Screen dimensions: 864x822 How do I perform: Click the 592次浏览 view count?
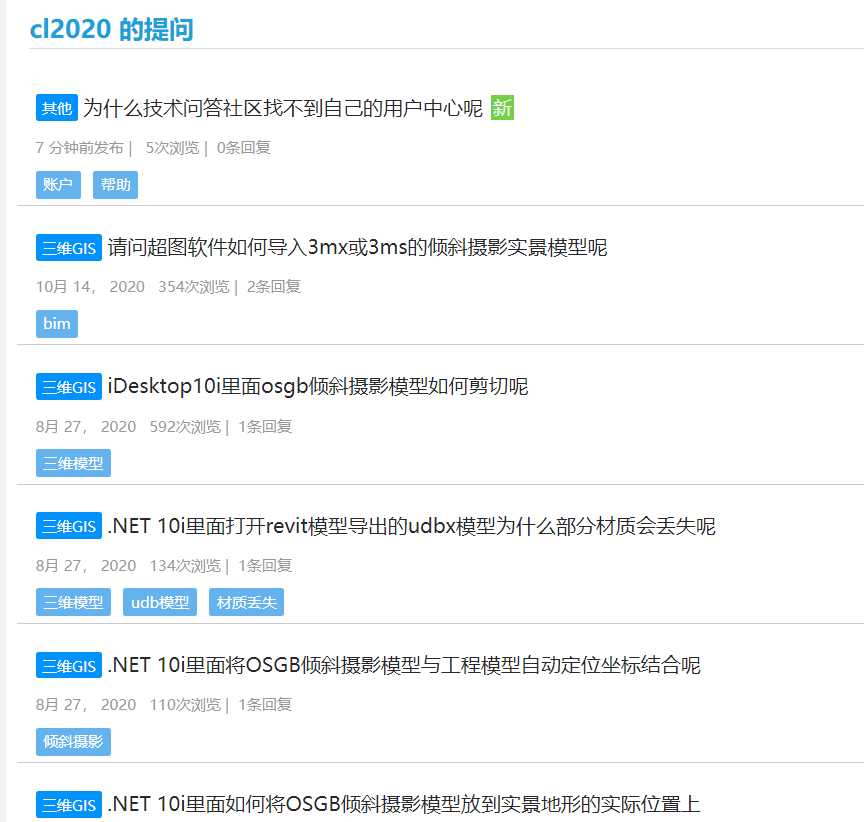185,427
